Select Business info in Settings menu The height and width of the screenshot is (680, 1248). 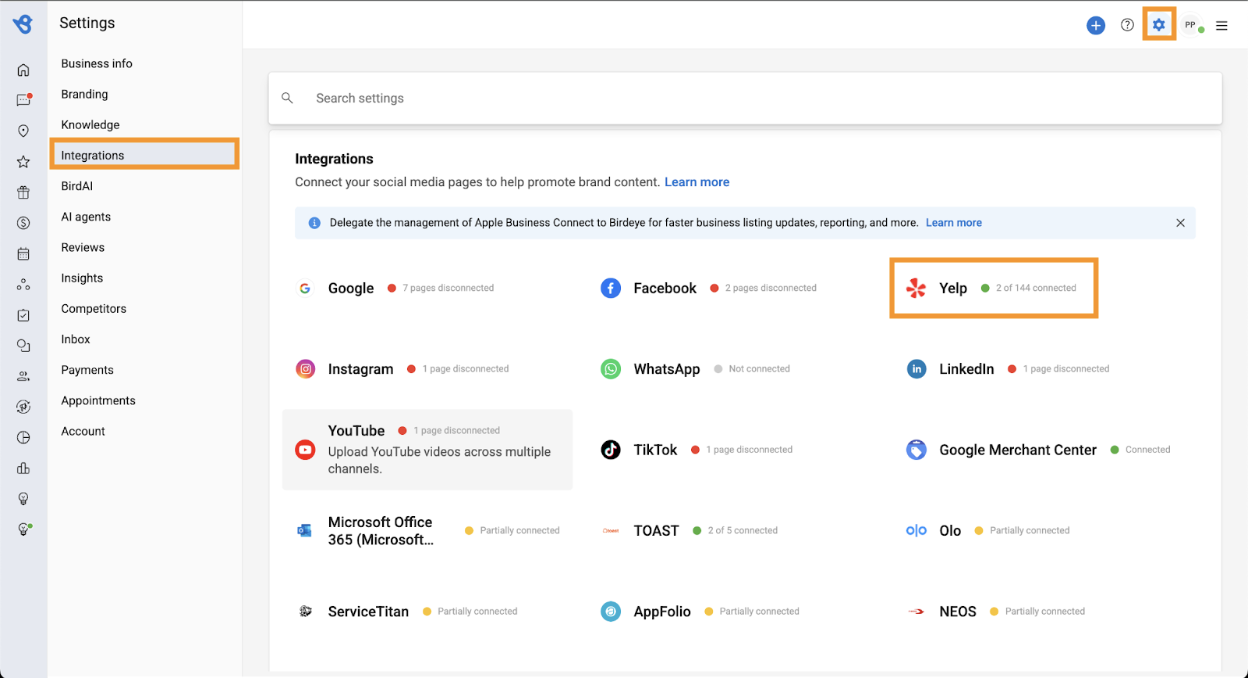click(97, 64)
